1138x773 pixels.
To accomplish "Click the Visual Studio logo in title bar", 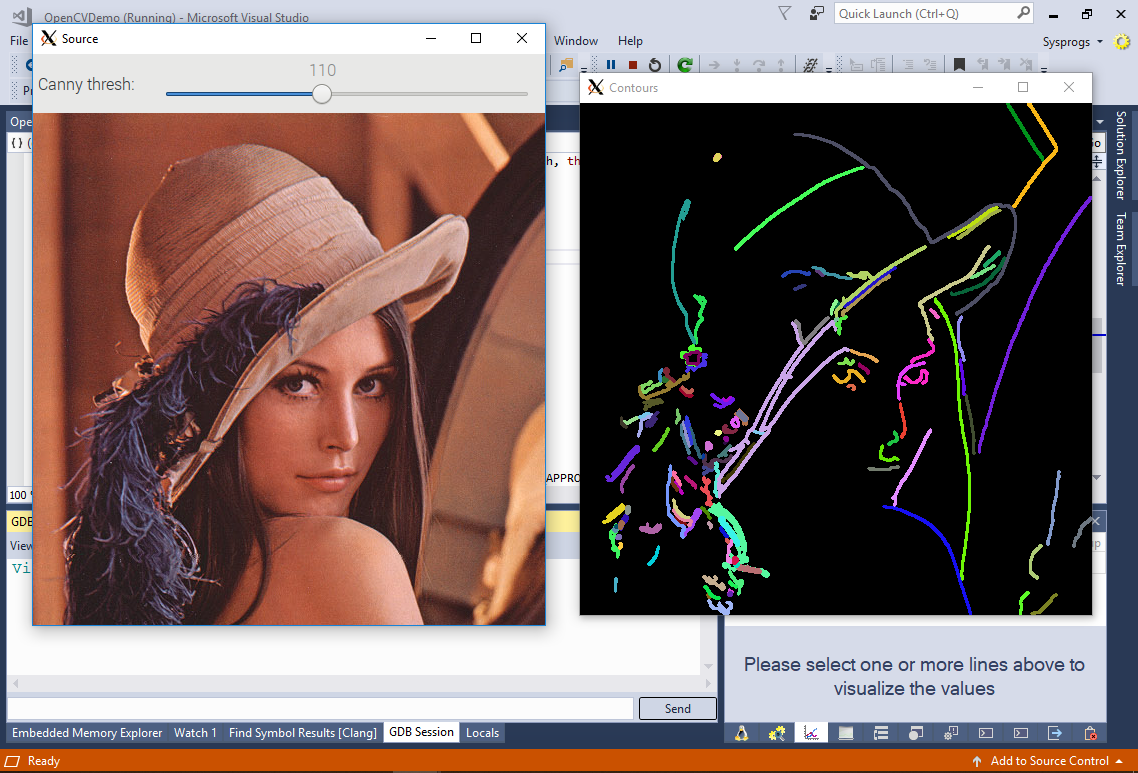I will click(22, 15).
